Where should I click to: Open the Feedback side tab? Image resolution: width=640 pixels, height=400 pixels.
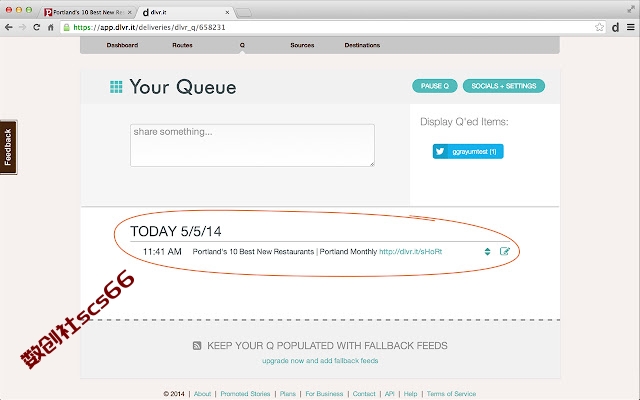click(8, 147)
